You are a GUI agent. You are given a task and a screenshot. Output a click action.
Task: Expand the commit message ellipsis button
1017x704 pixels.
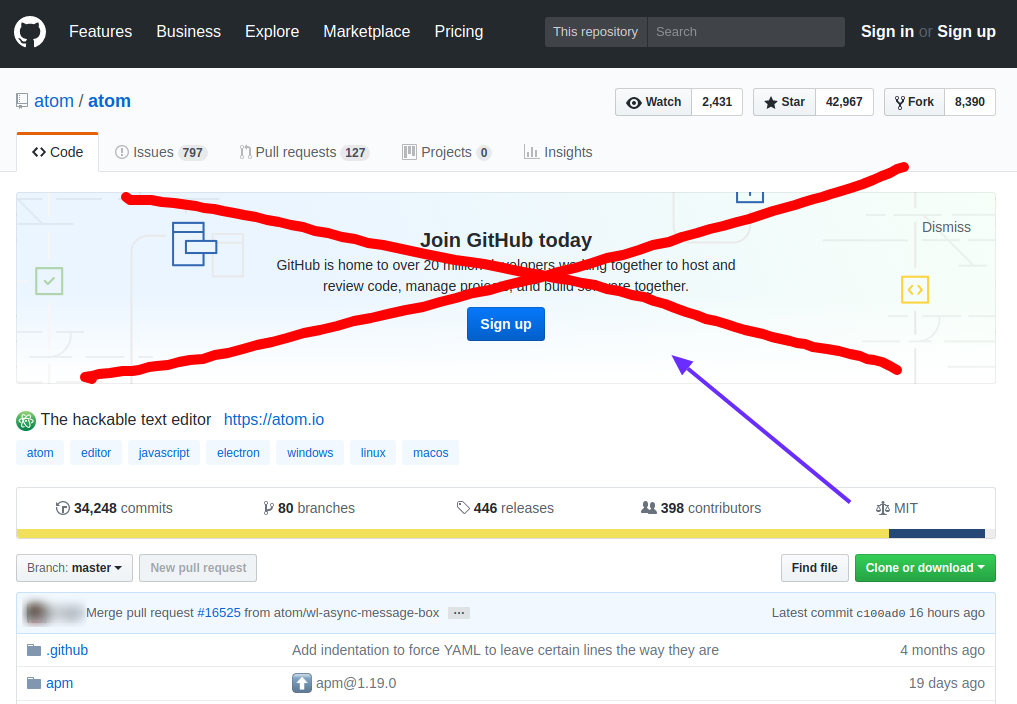coord(459,613)
